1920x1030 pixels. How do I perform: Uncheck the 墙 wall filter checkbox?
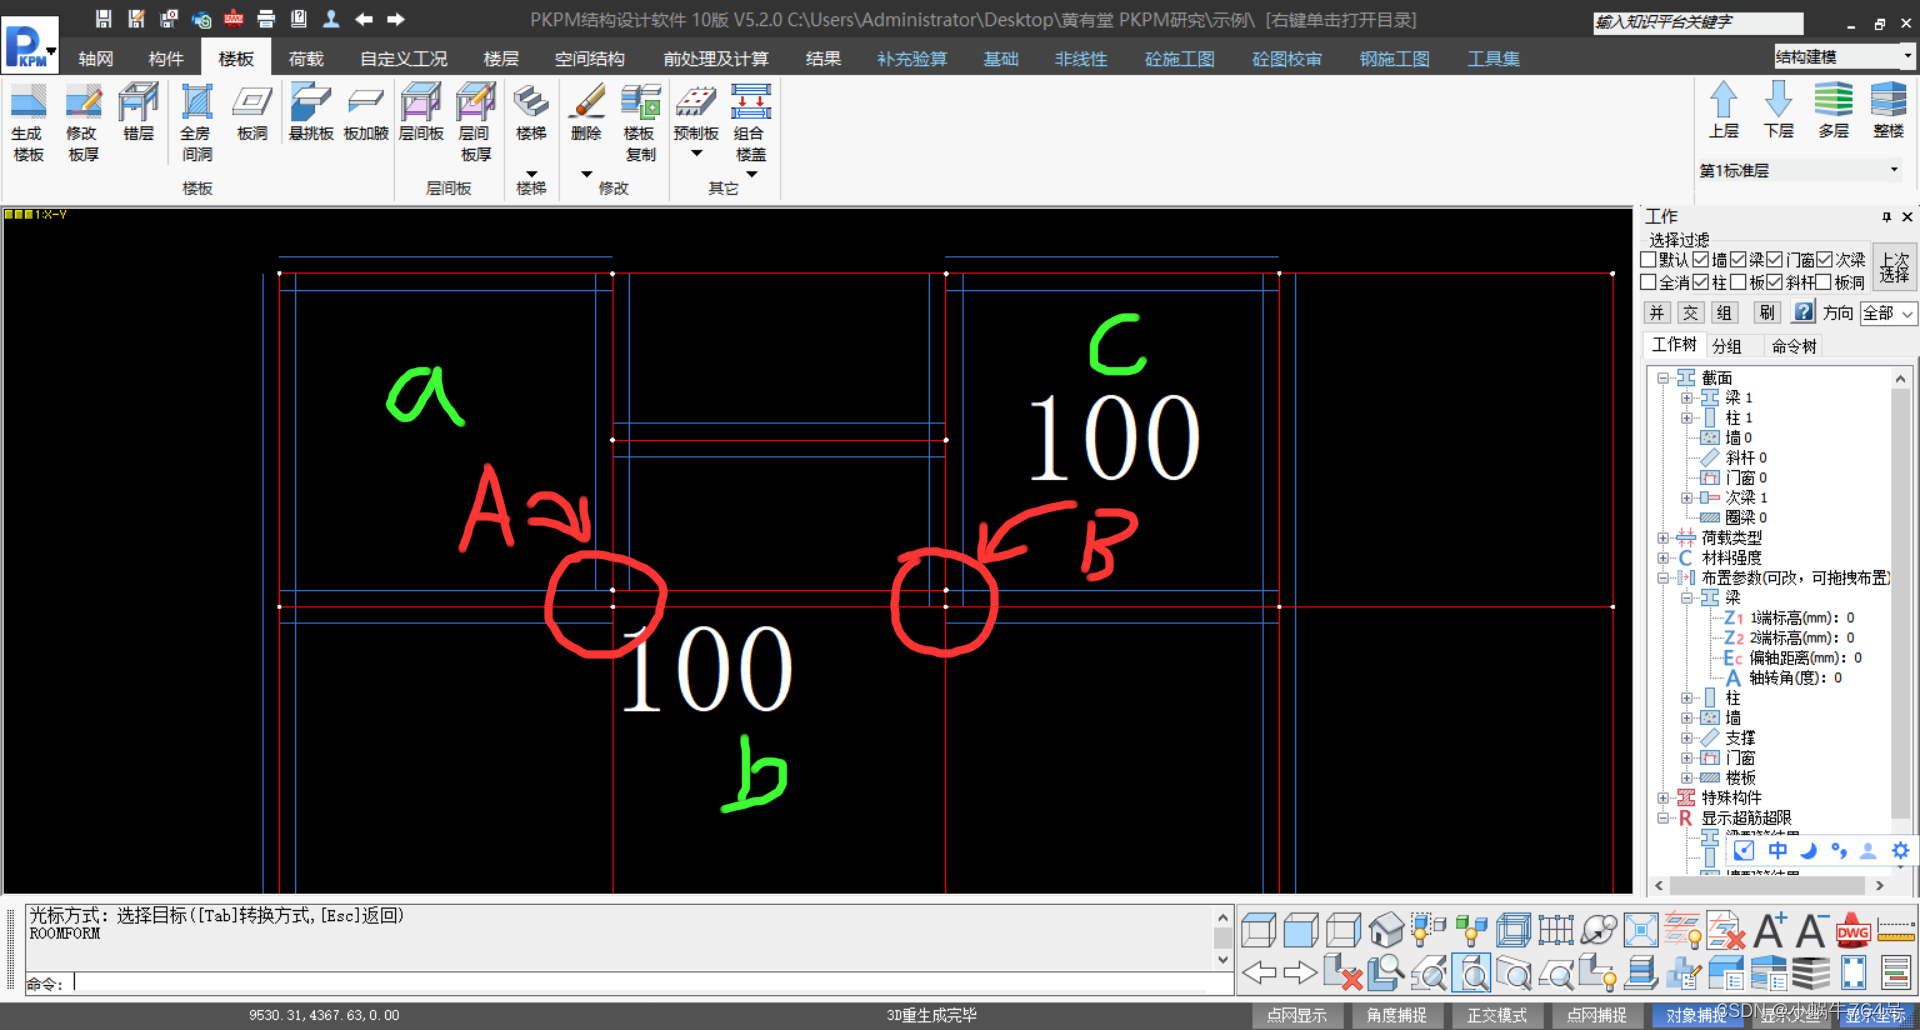1701,260
